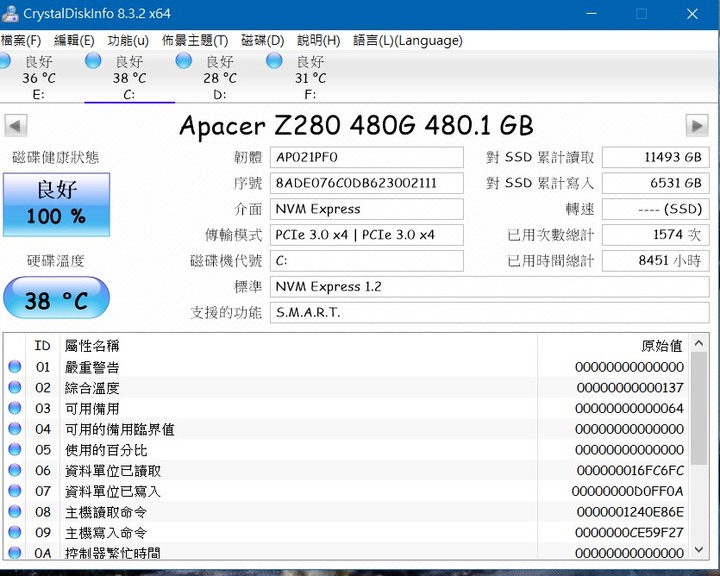Click the 良好 100 % health status box
Image resolution: width=720 pixels, height=576 pixels.
point(56,204)
